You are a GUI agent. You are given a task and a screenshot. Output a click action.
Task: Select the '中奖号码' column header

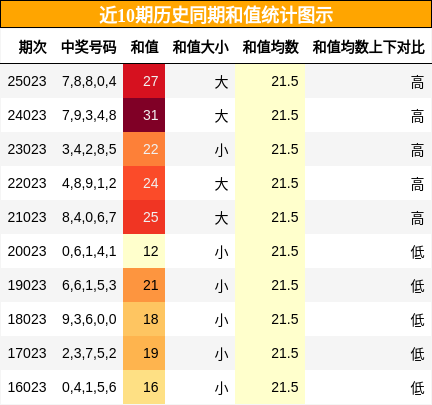(x=89, y=47)
